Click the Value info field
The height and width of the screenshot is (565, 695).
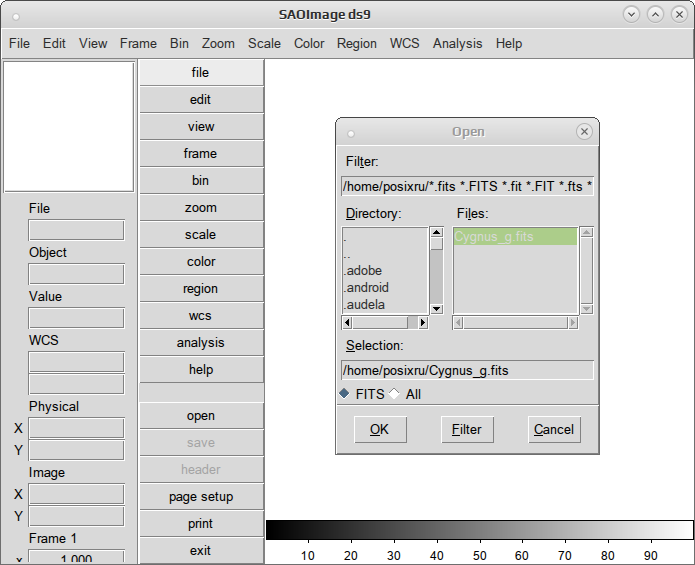tap(76, 318)
